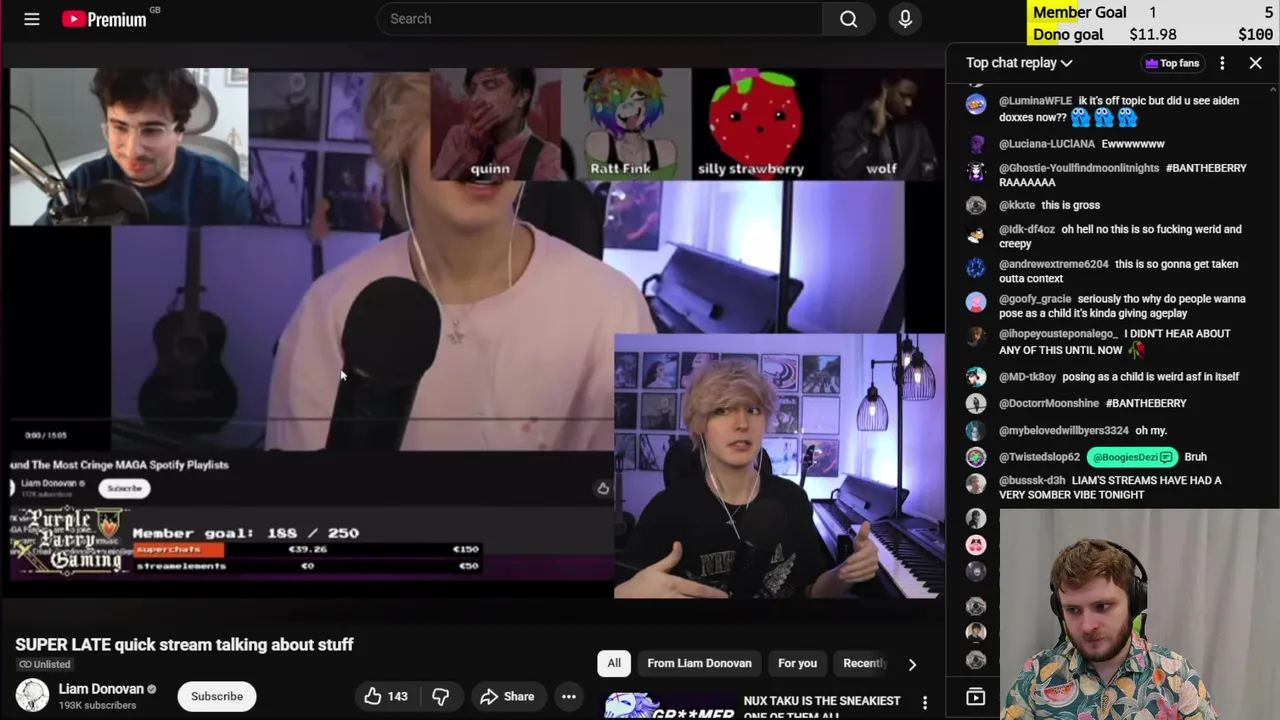Run search with the magnifier button
The image size is (1280, 720).
coord(849,19)
